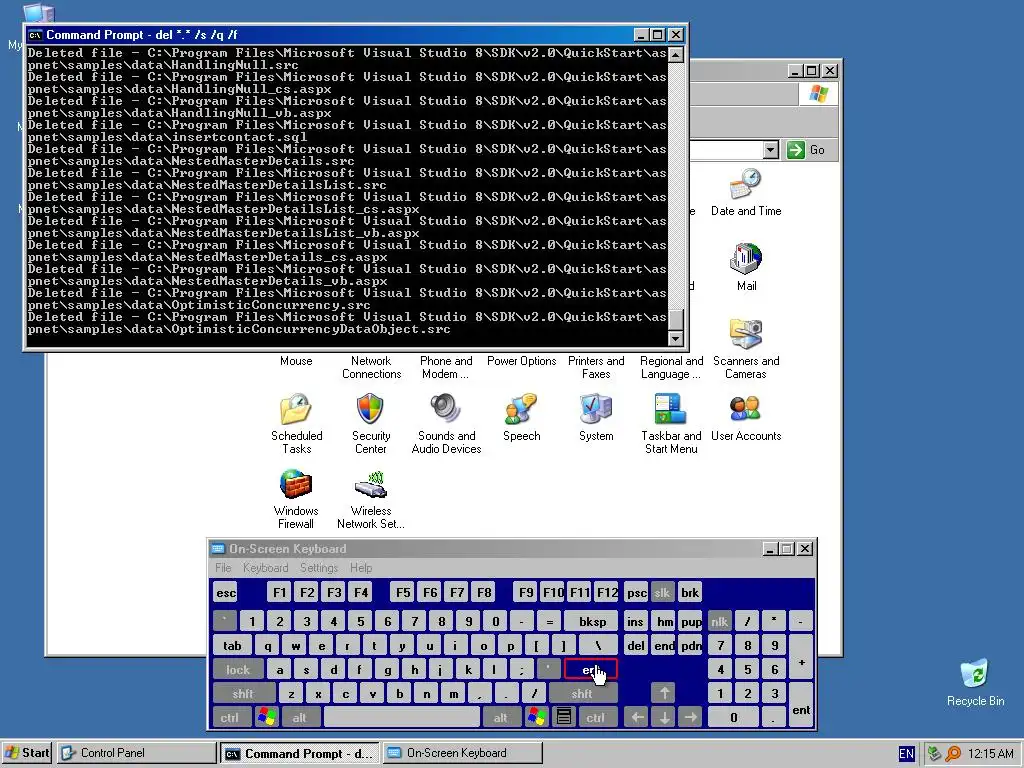Open Sounds and Audio Devices icon
The height and width of the screenshot is (768, 1024).
pyautogui.click(x=446, y=409)
